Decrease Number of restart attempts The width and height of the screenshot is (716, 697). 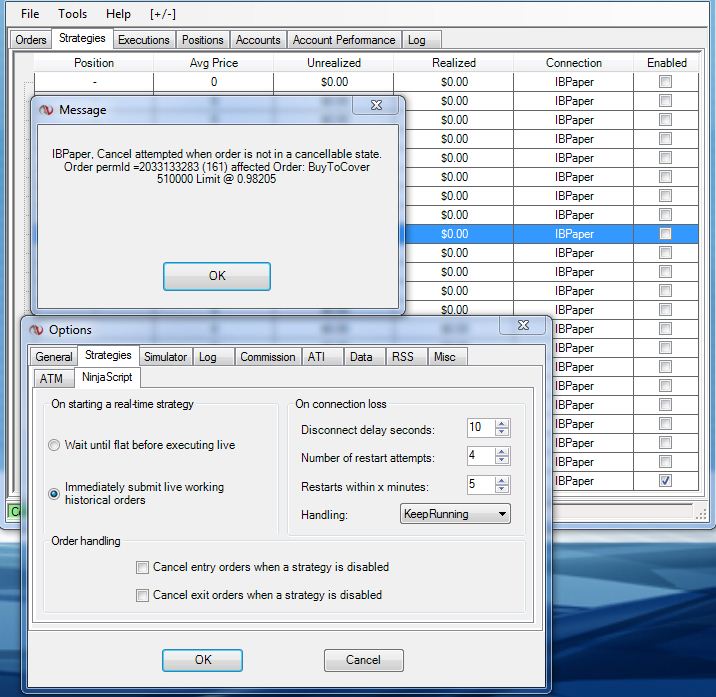tap(502, 460)
